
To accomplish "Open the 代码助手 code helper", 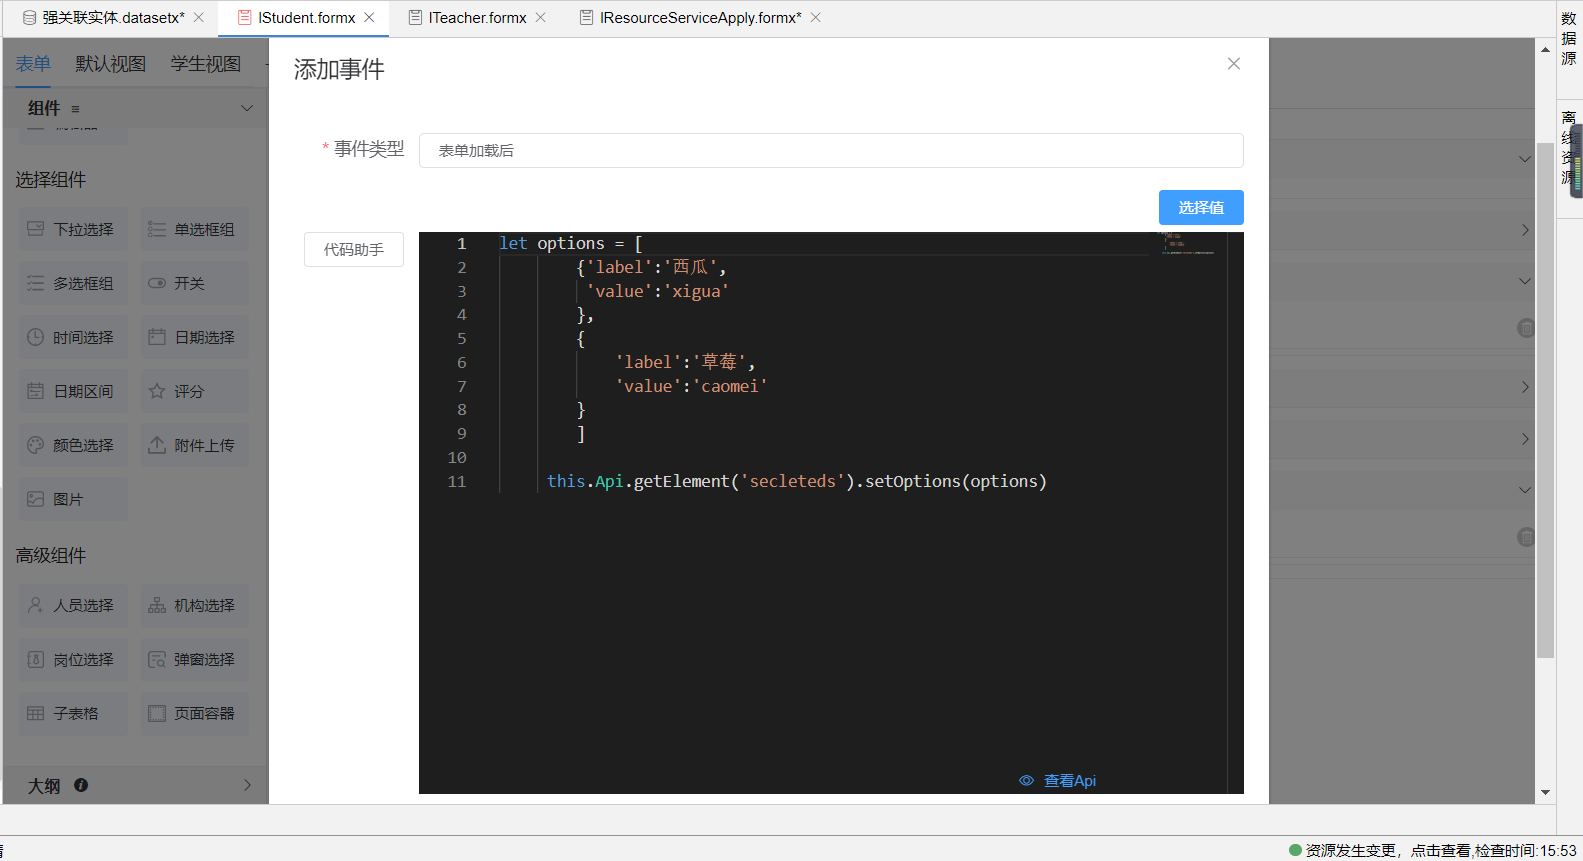I will [353, 249].
